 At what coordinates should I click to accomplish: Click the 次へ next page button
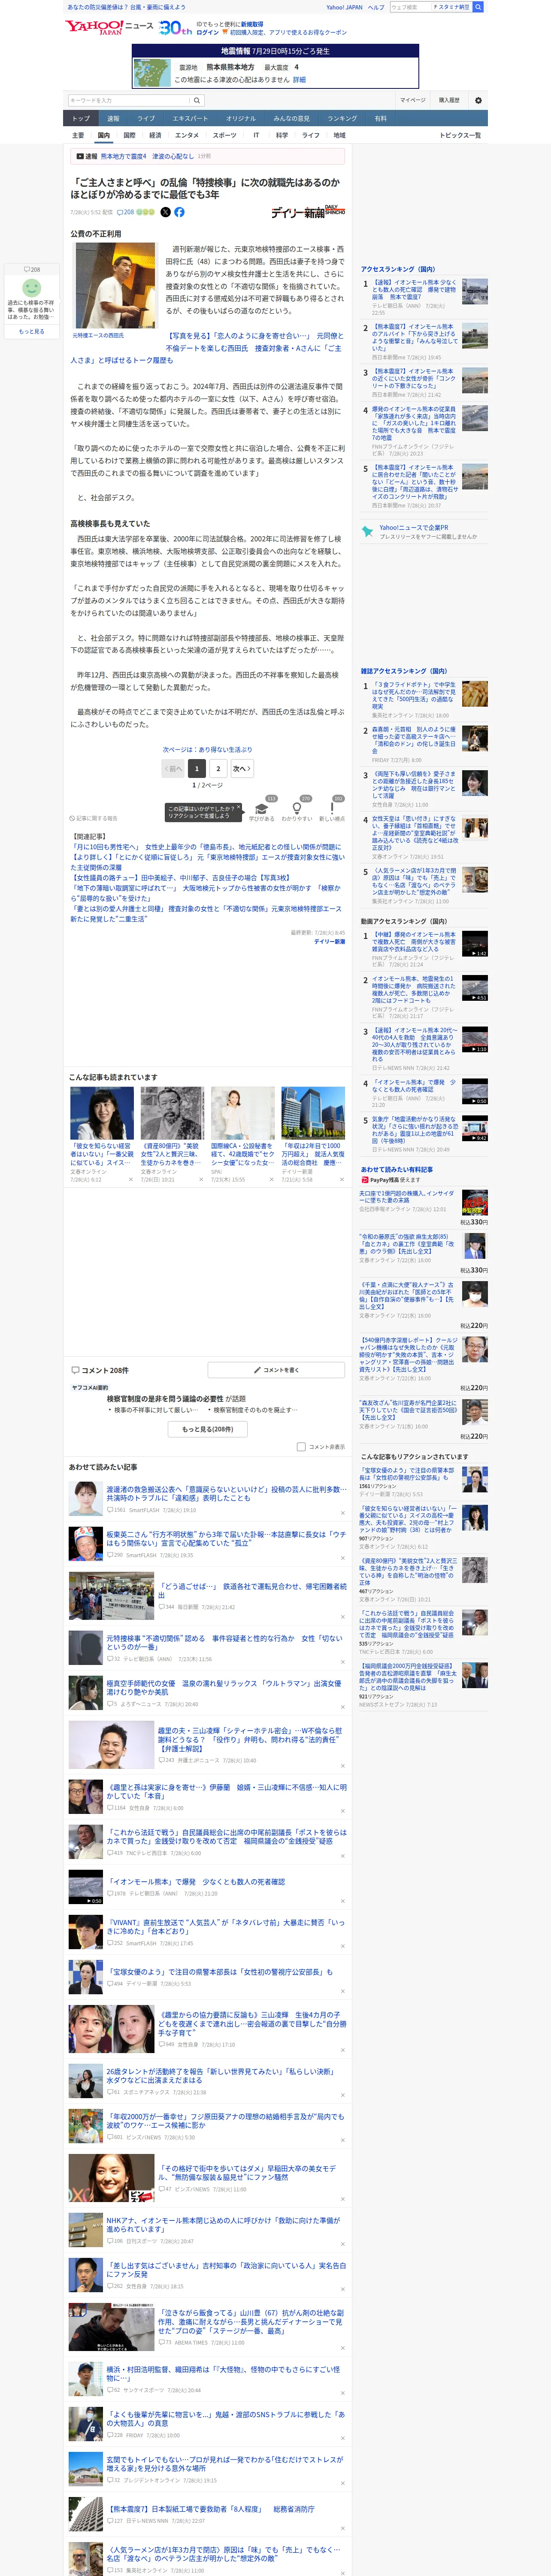click(242, 768)
